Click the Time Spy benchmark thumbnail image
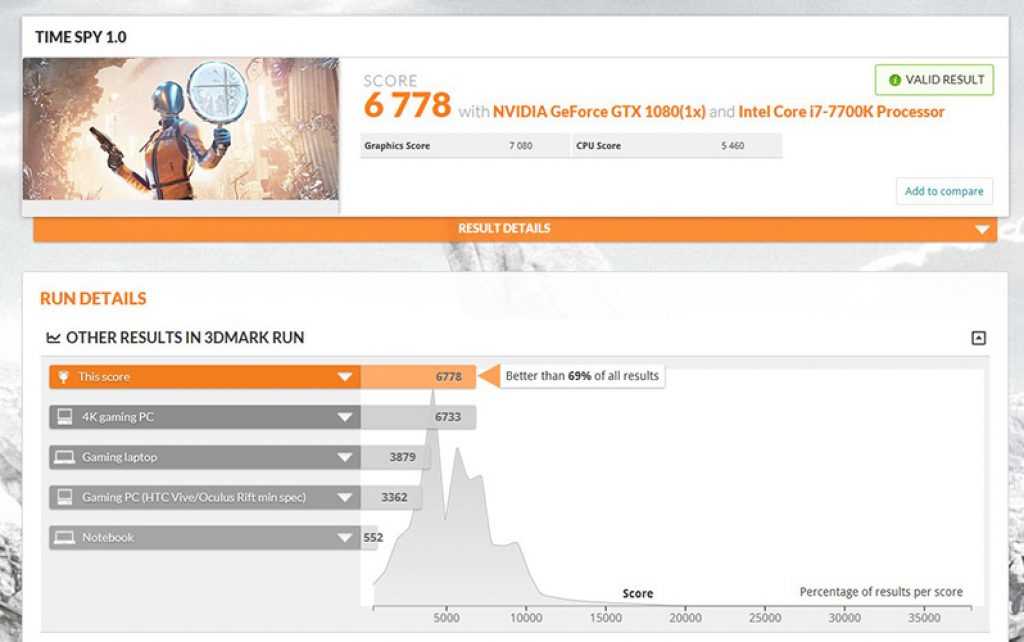 [x=181, y=129]
